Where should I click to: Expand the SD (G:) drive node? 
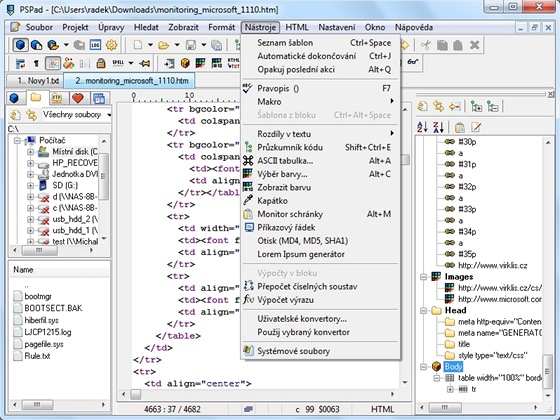coord(30,185)
